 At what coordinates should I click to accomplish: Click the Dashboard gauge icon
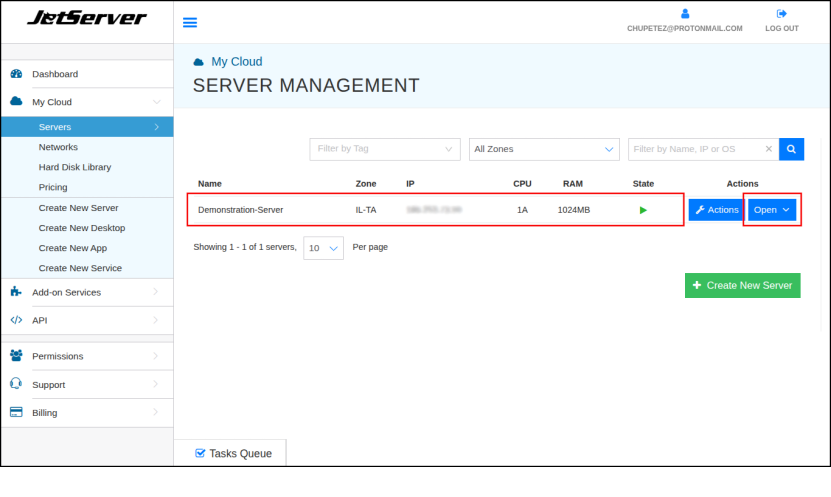click(x=16, y=74)
